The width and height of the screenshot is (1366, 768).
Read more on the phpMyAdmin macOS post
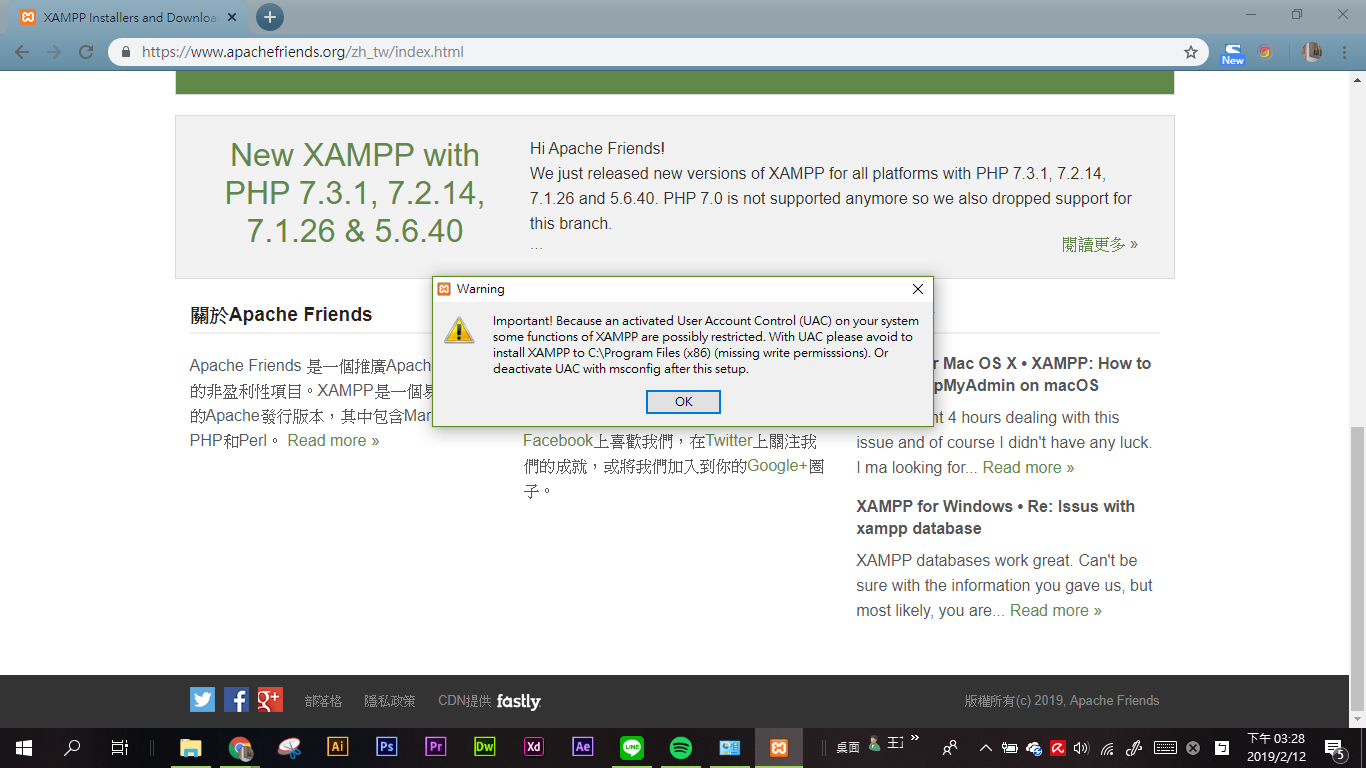coord(1028,467)
